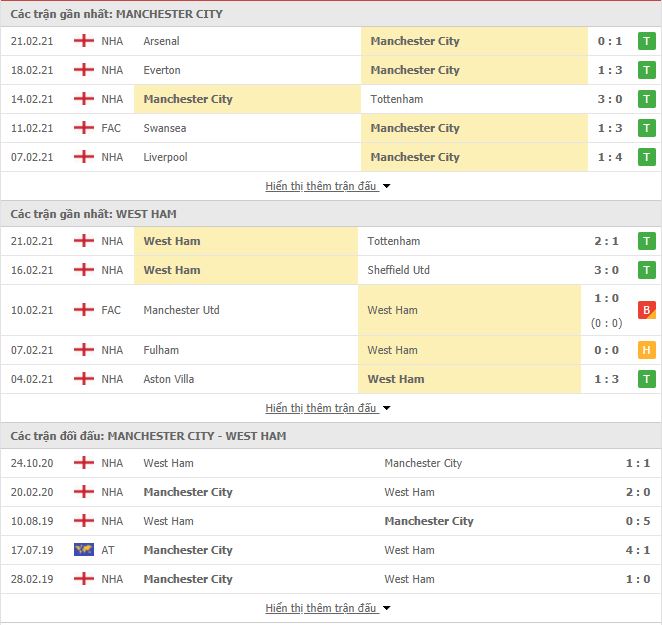Viewport: 662px width, 625px height.
Task: Click score 1 : 0 in 28.02.19 match
Action: pos(638,579)
